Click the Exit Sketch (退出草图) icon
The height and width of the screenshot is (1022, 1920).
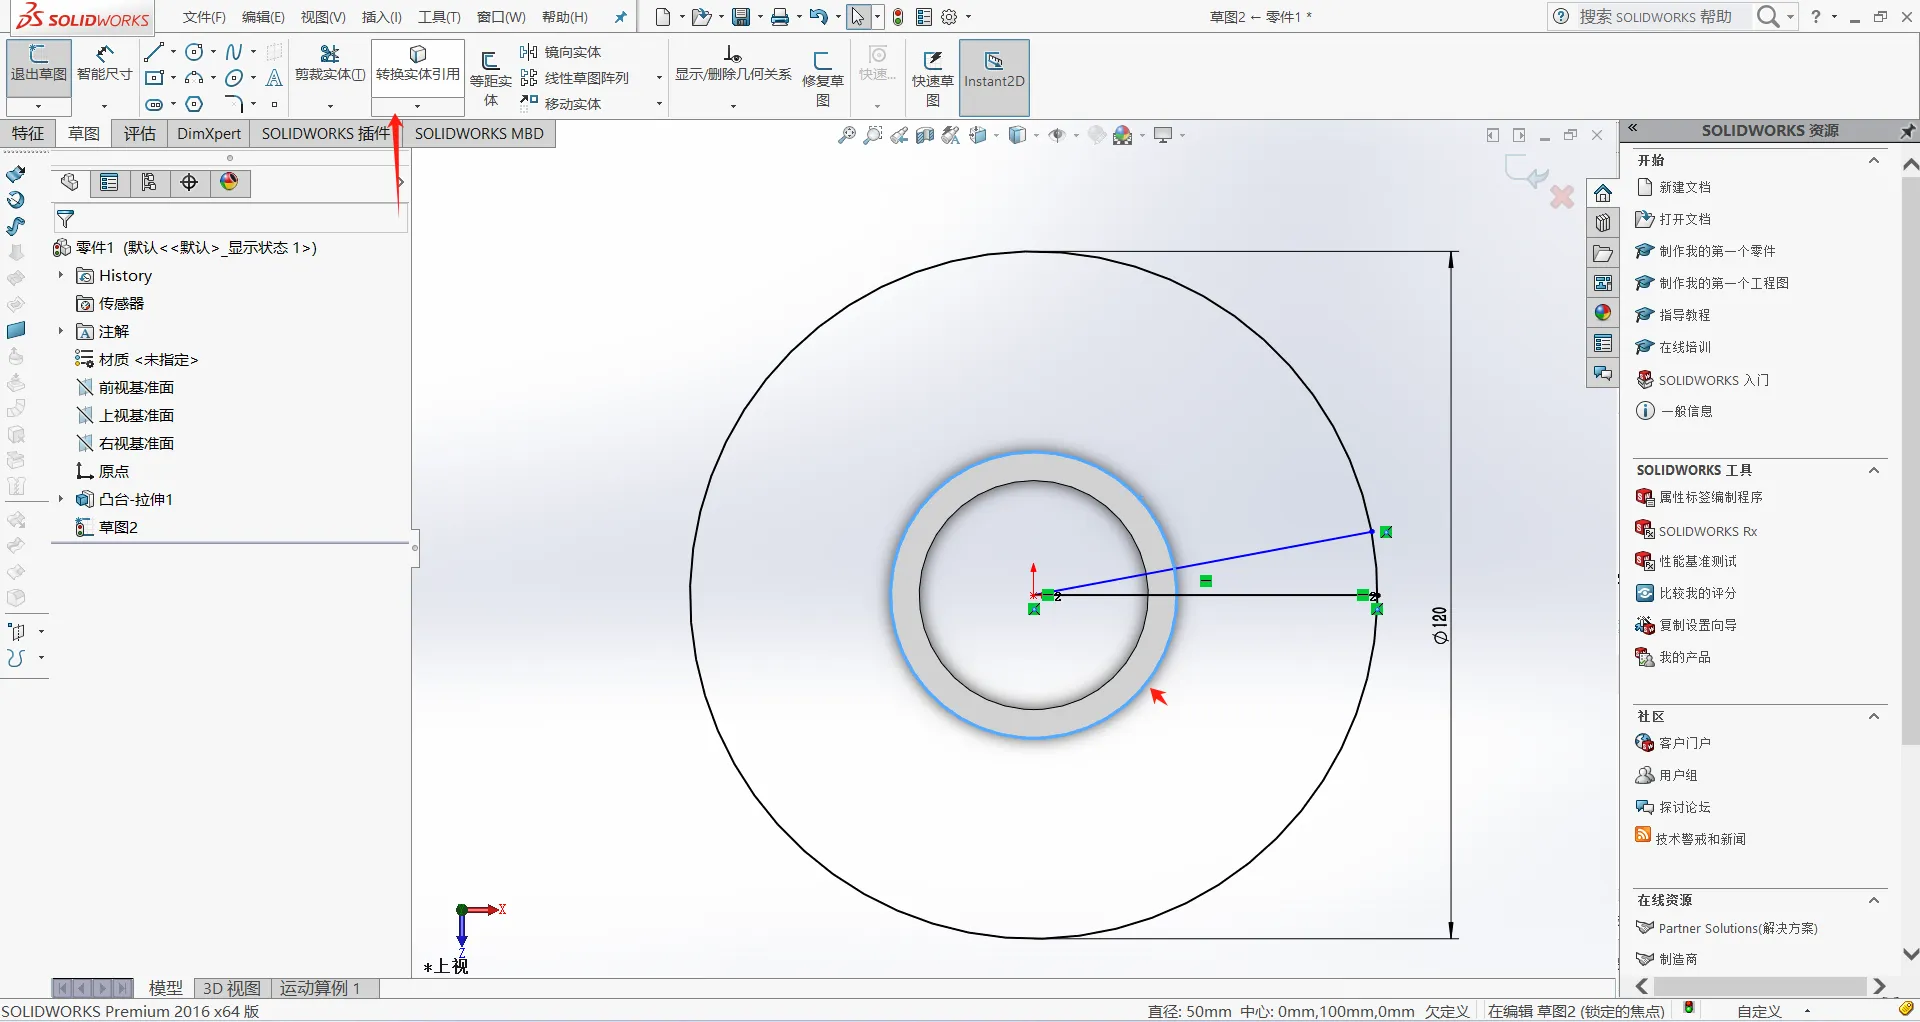click(x=38, y=64)
